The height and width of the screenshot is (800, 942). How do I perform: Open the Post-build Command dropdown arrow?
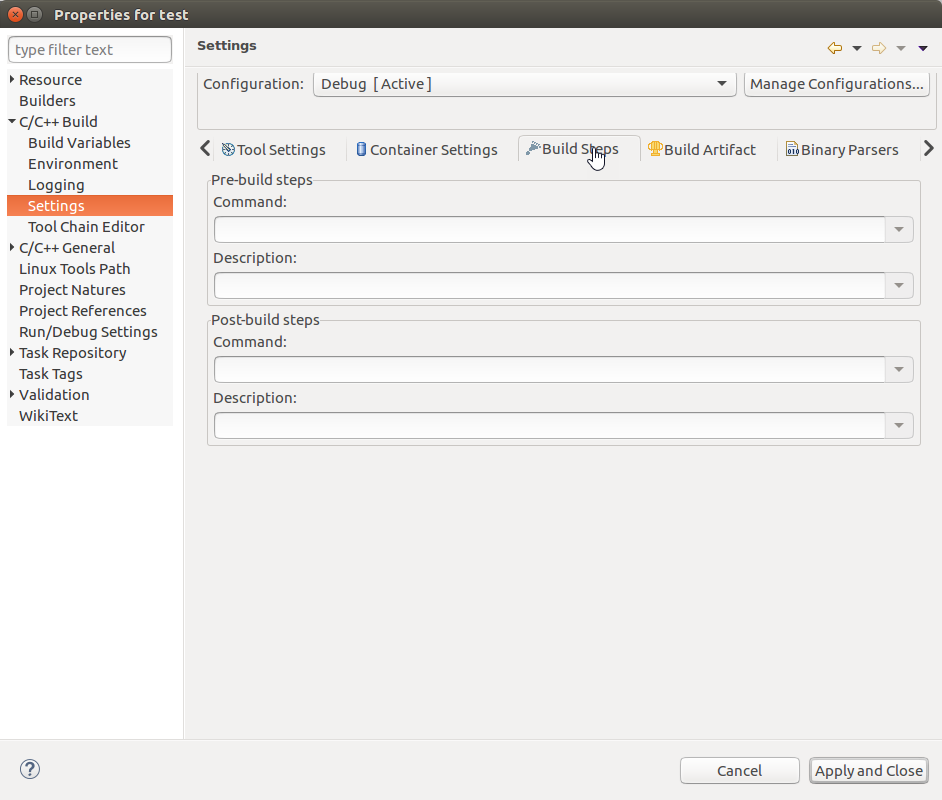click(899, 369)
